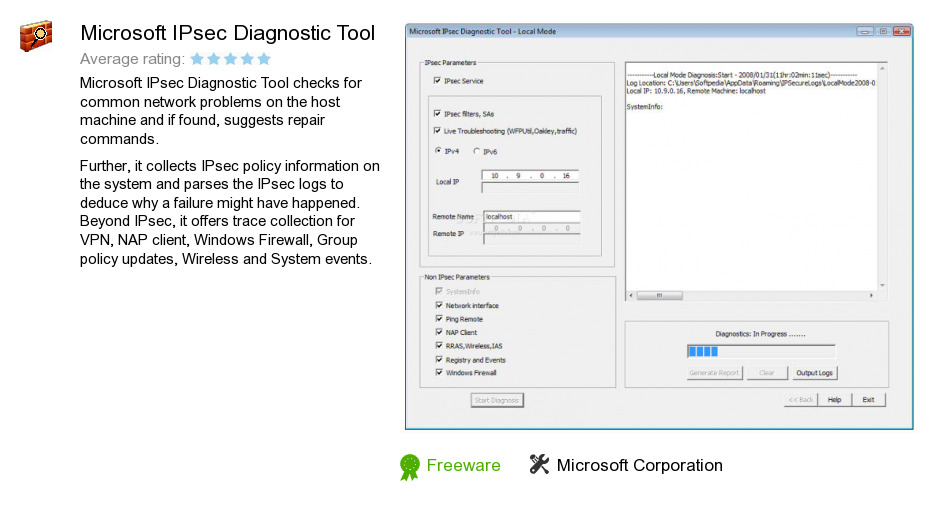Minimize the IPsec Diagnostic Tool window

(864, 31)
